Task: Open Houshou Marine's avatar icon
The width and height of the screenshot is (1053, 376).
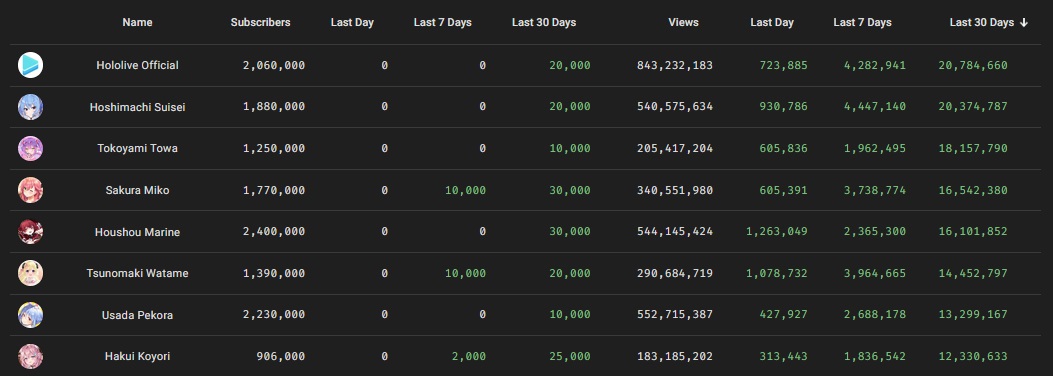Action: 30,232
